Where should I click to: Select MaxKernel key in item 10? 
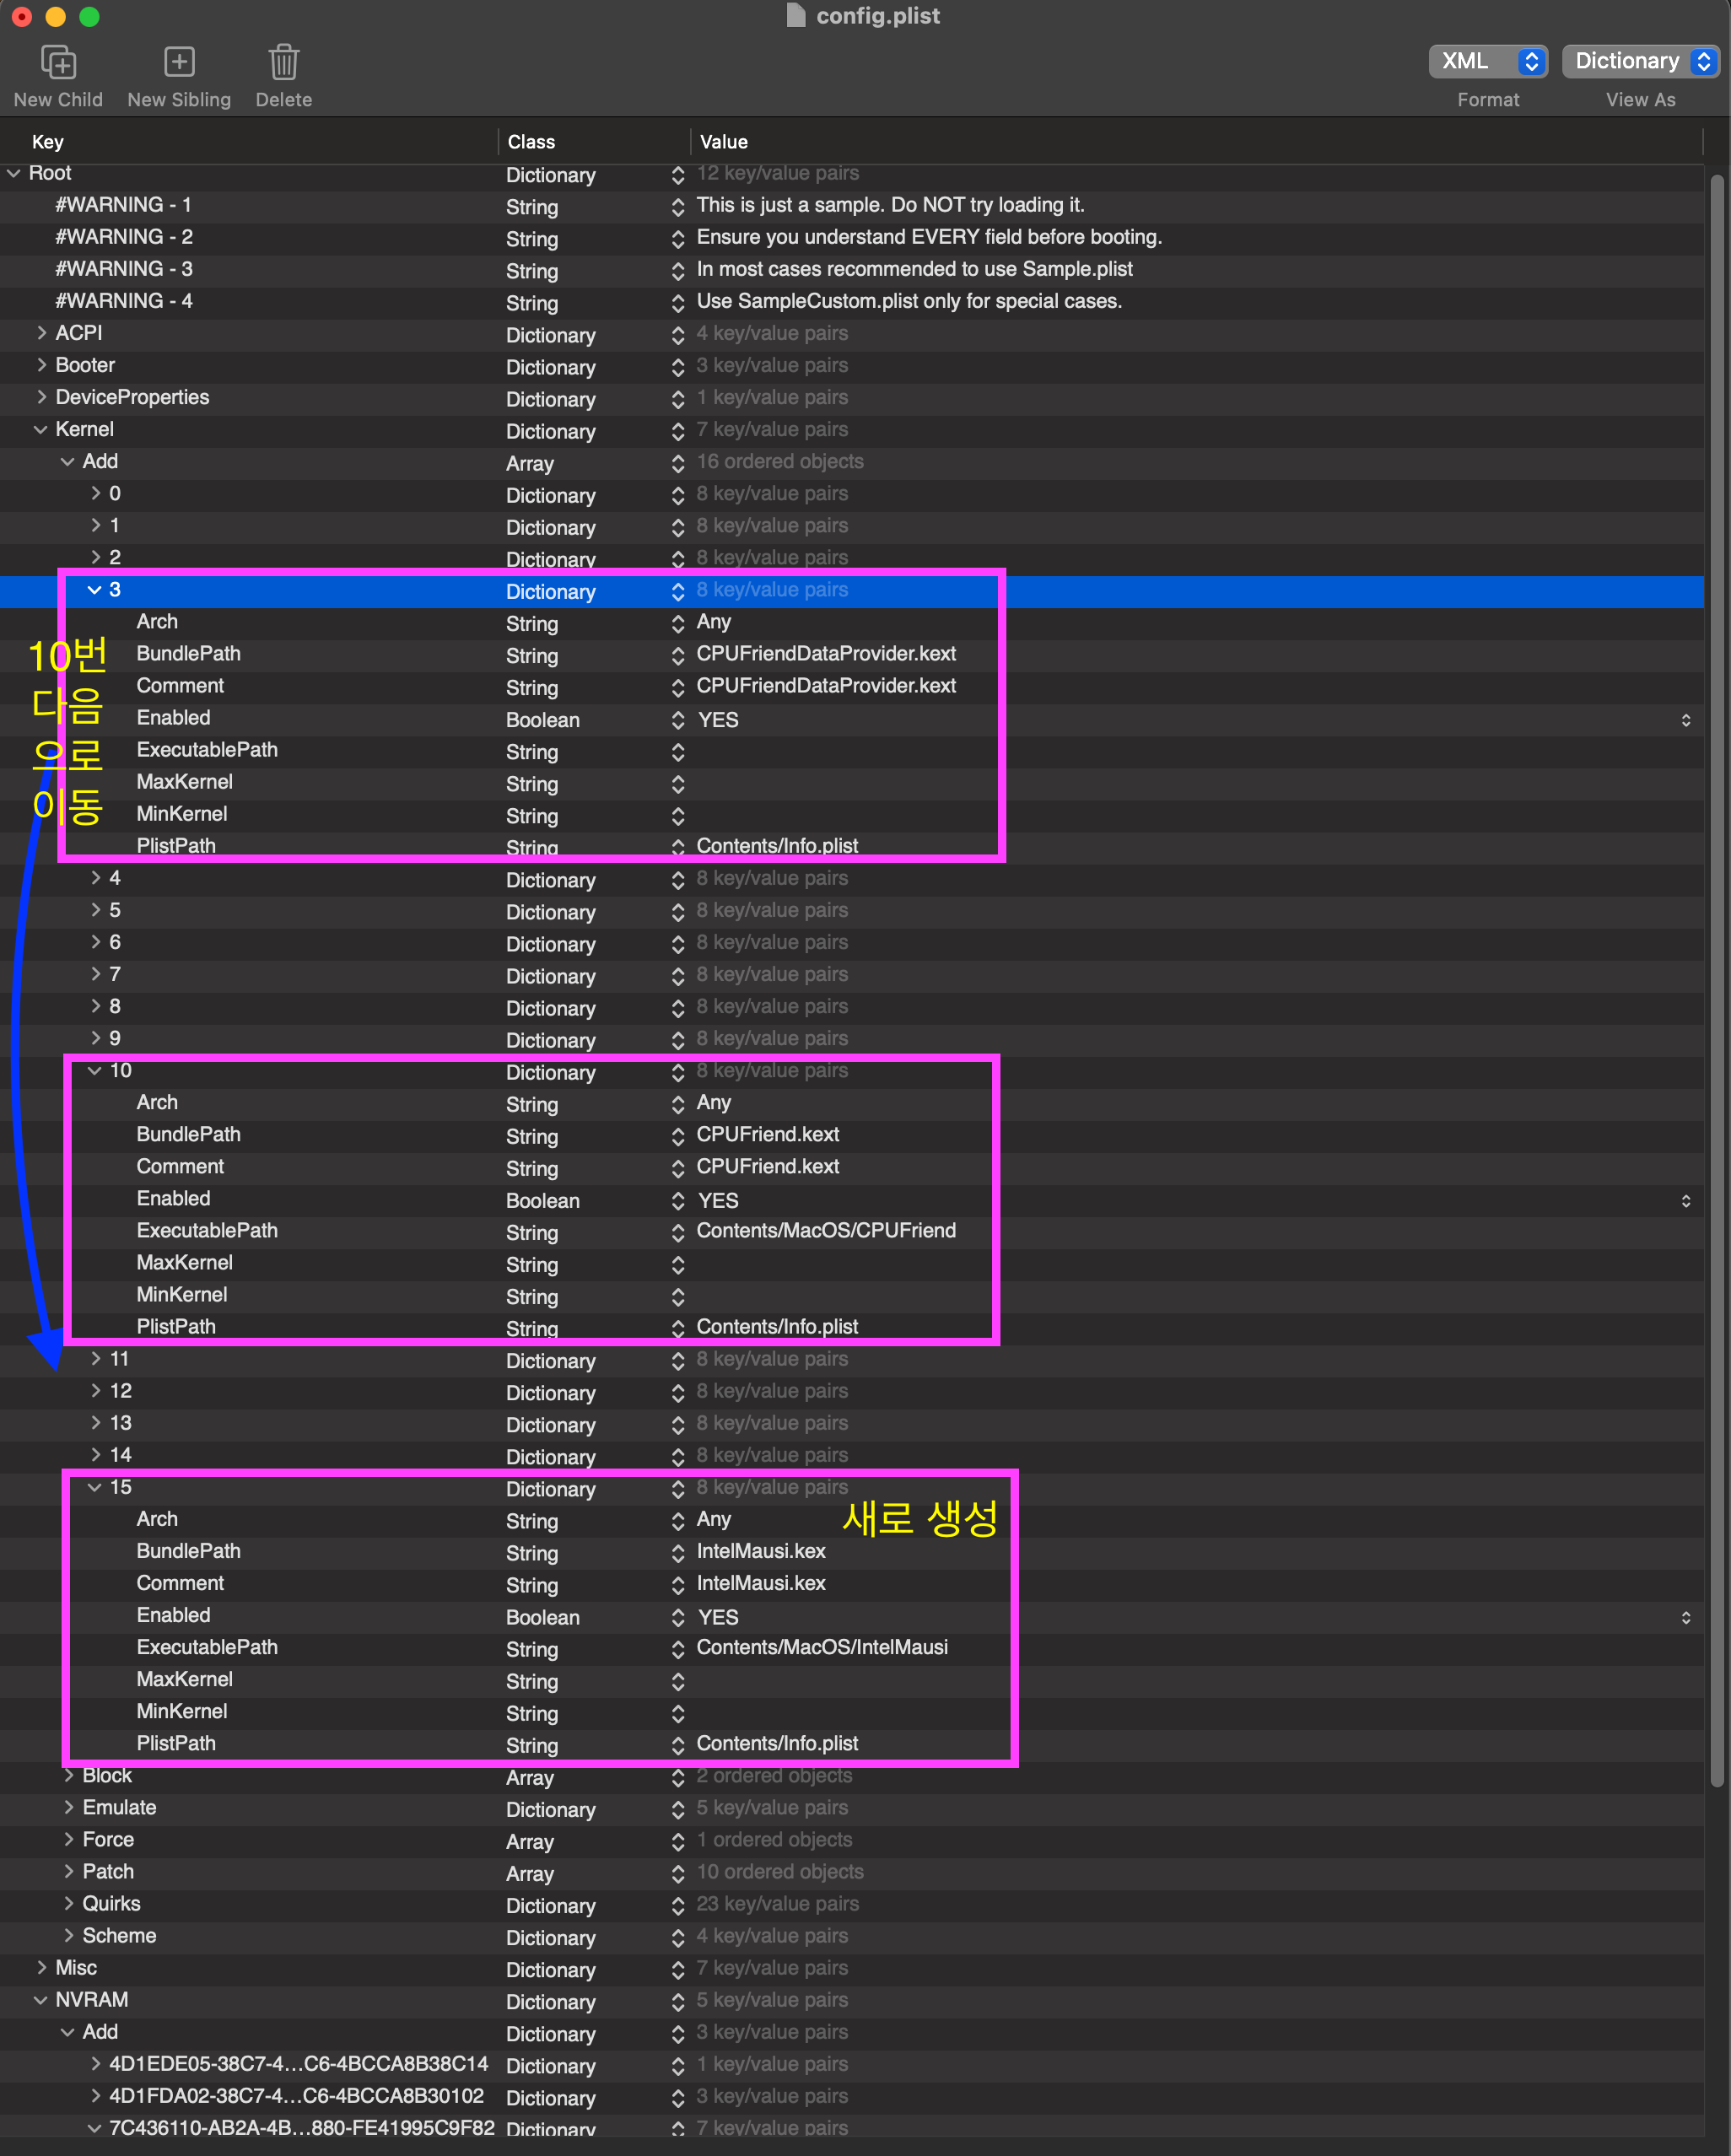(x=184, y=1262)
